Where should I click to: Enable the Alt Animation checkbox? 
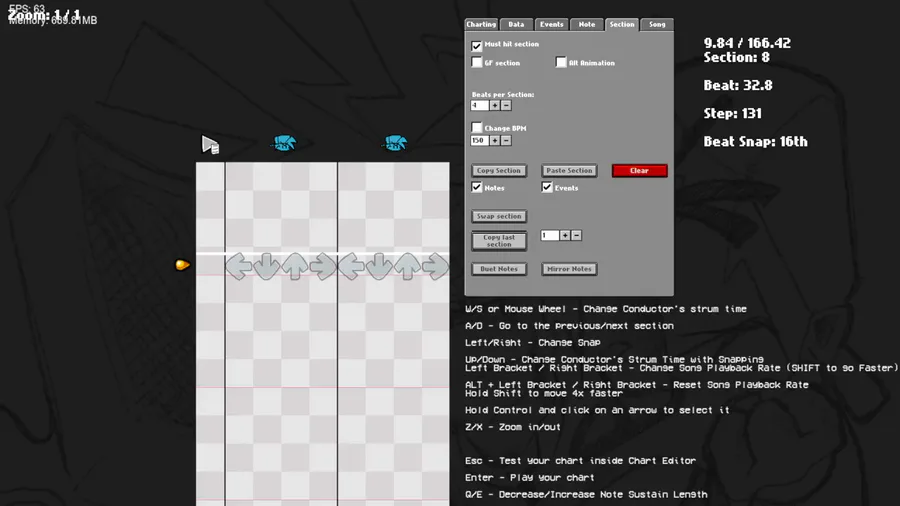click(x=561, y=62)
